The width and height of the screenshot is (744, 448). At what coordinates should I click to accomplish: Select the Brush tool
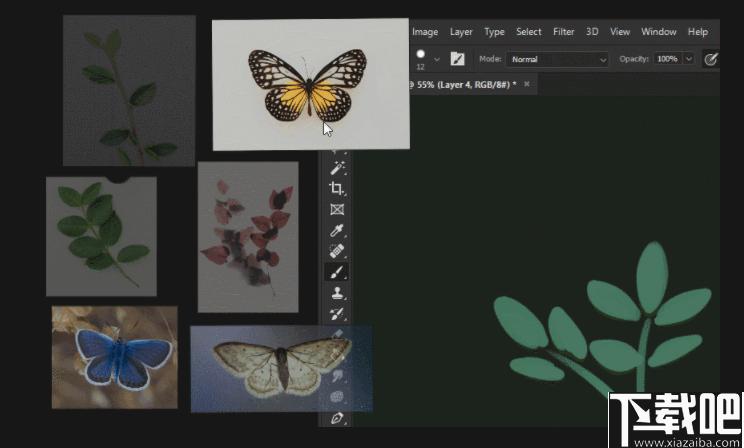pyautogui.click(x=337, y=272)
